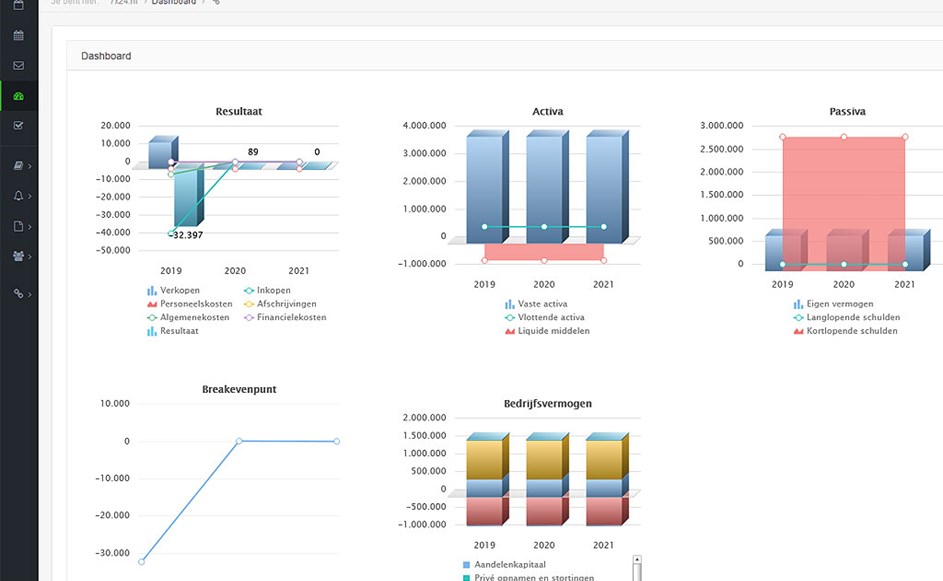Click the Resultaat chart title
Screen dimensions: 943x581
coord(239,111)
